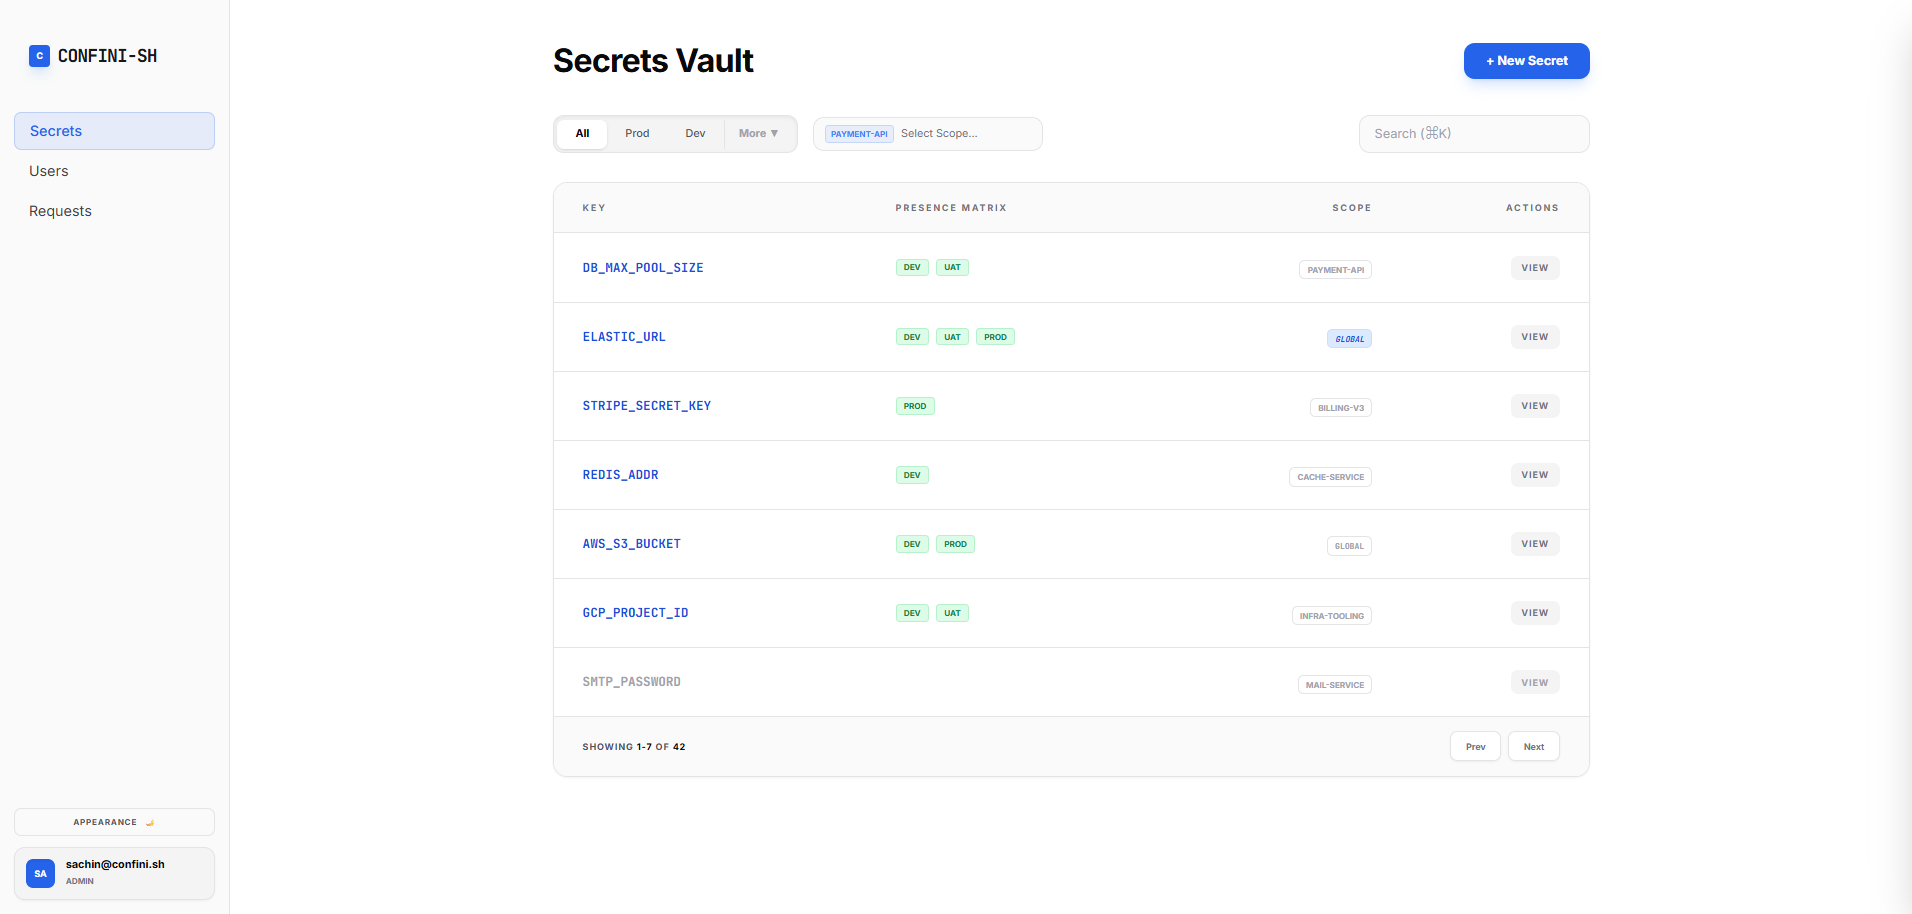Remove the PAYMENT-API scope filter chip

click(x=859, y=134)
